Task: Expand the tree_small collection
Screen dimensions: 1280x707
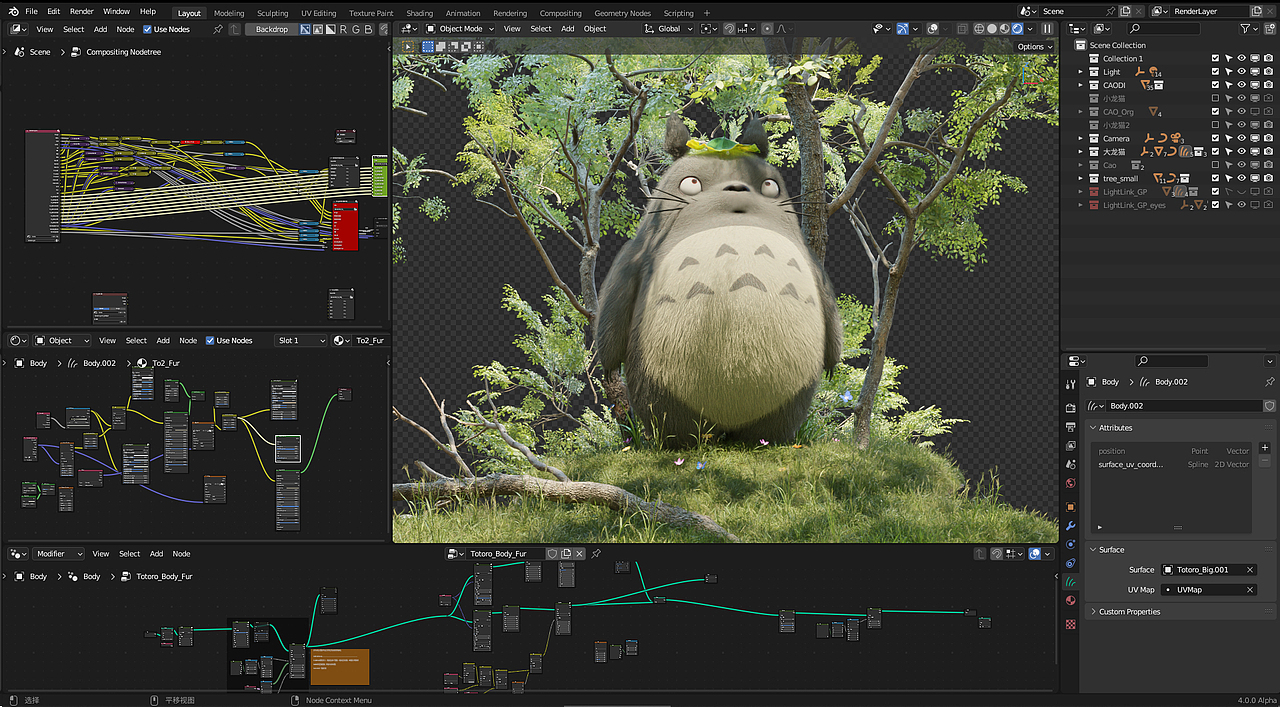Action: coord(1081,178)
